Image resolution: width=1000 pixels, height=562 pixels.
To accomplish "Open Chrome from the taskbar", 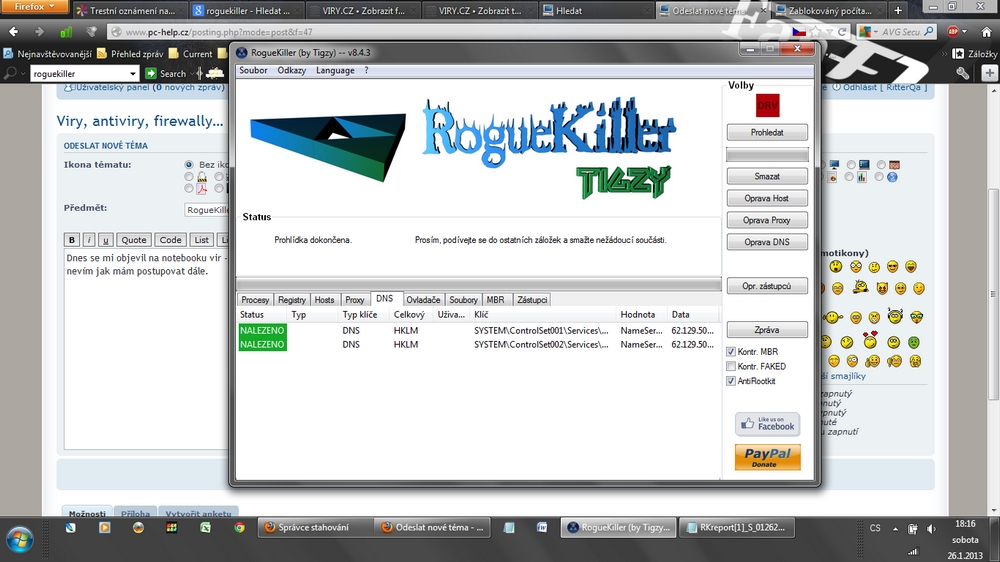I will [239, 528].
